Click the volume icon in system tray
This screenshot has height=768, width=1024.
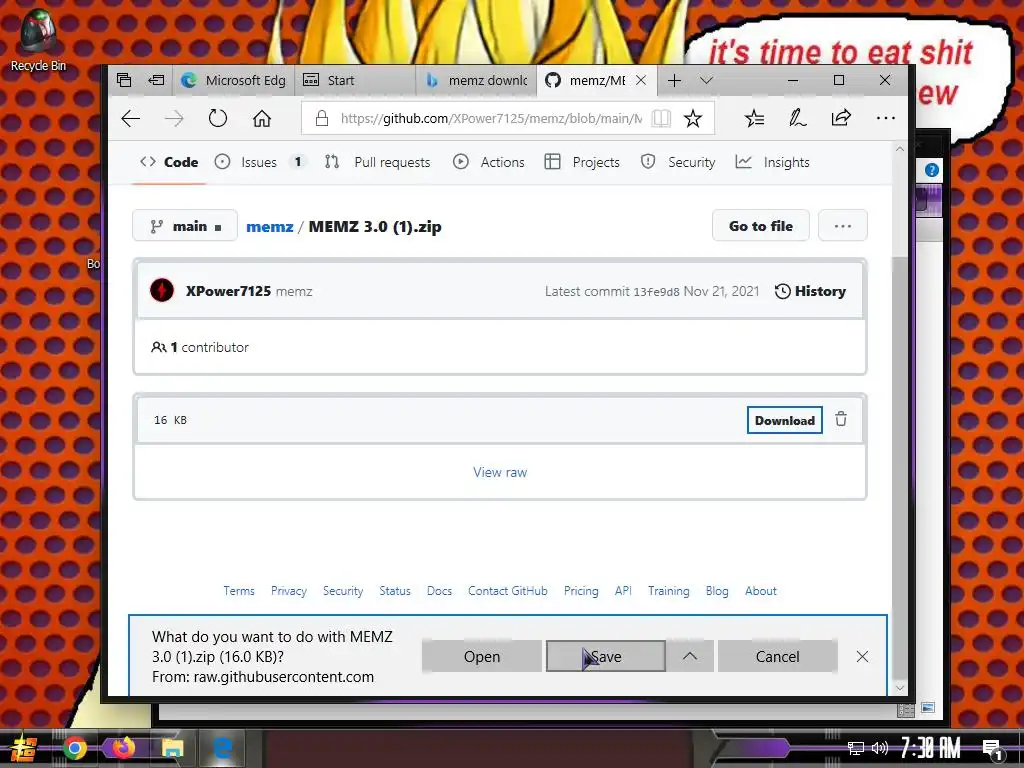pyautogui.click(x=880, y=748)
